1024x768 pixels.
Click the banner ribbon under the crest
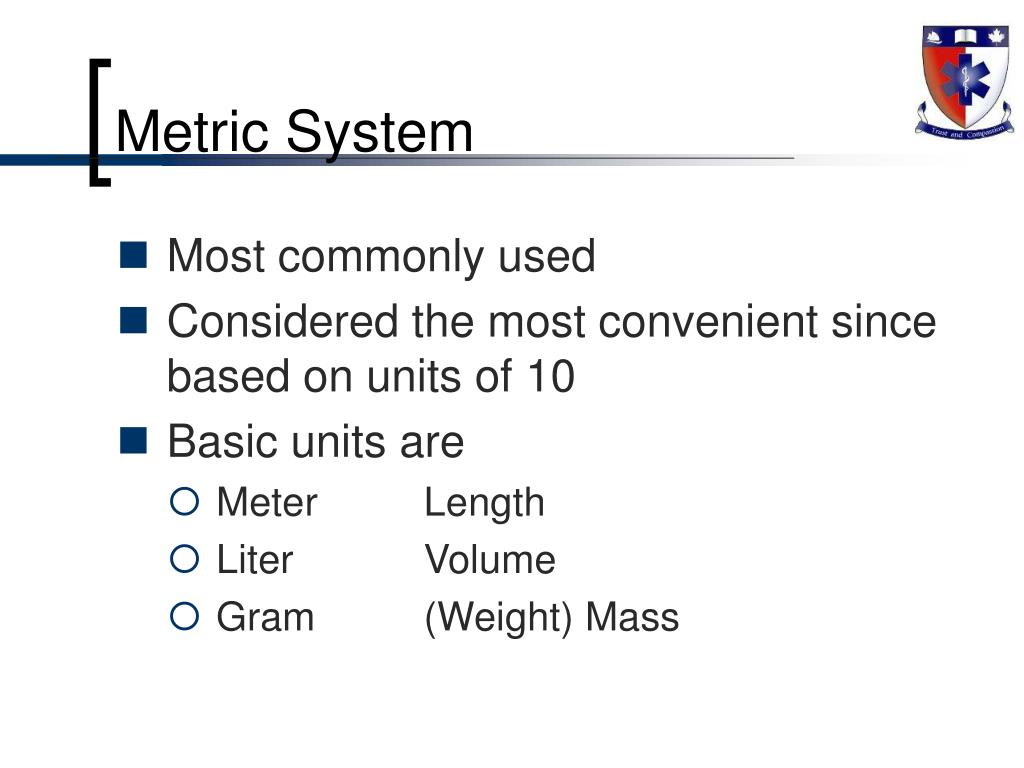965,126
